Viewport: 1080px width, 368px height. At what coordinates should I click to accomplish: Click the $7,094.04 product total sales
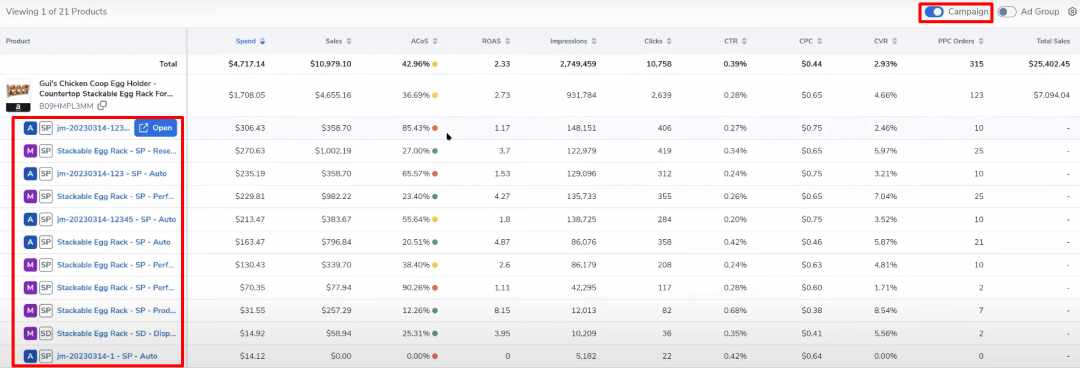pyautogui.click(x=1051, y=95)
